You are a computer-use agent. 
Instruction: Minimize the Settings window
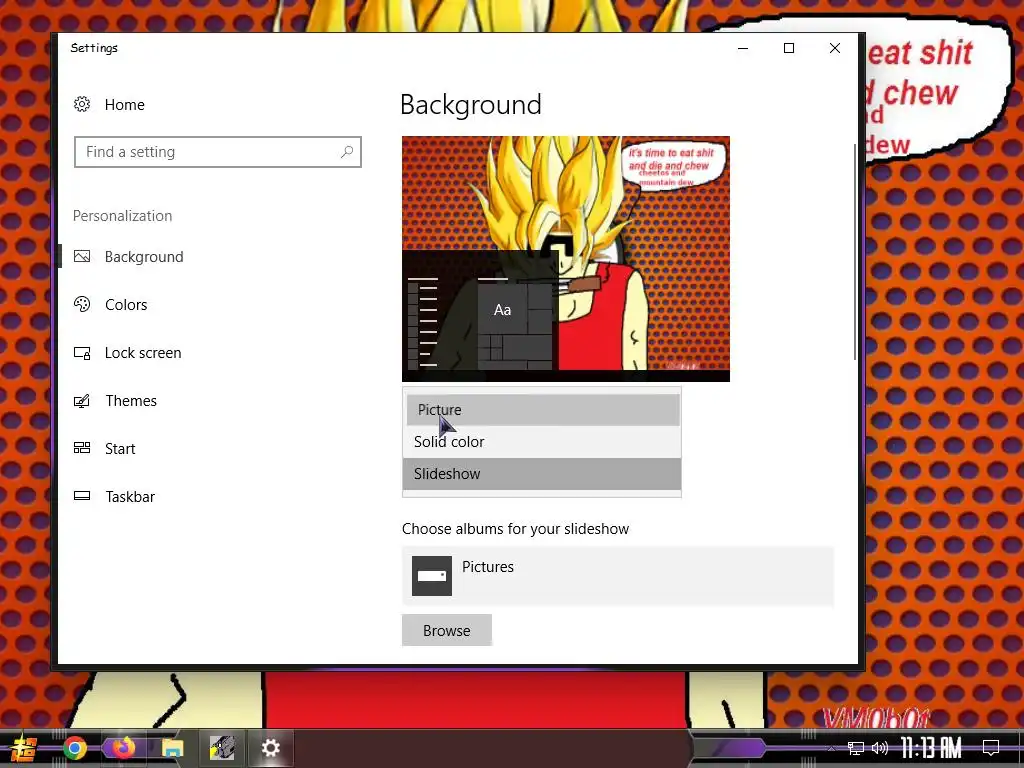pos(743,48)
